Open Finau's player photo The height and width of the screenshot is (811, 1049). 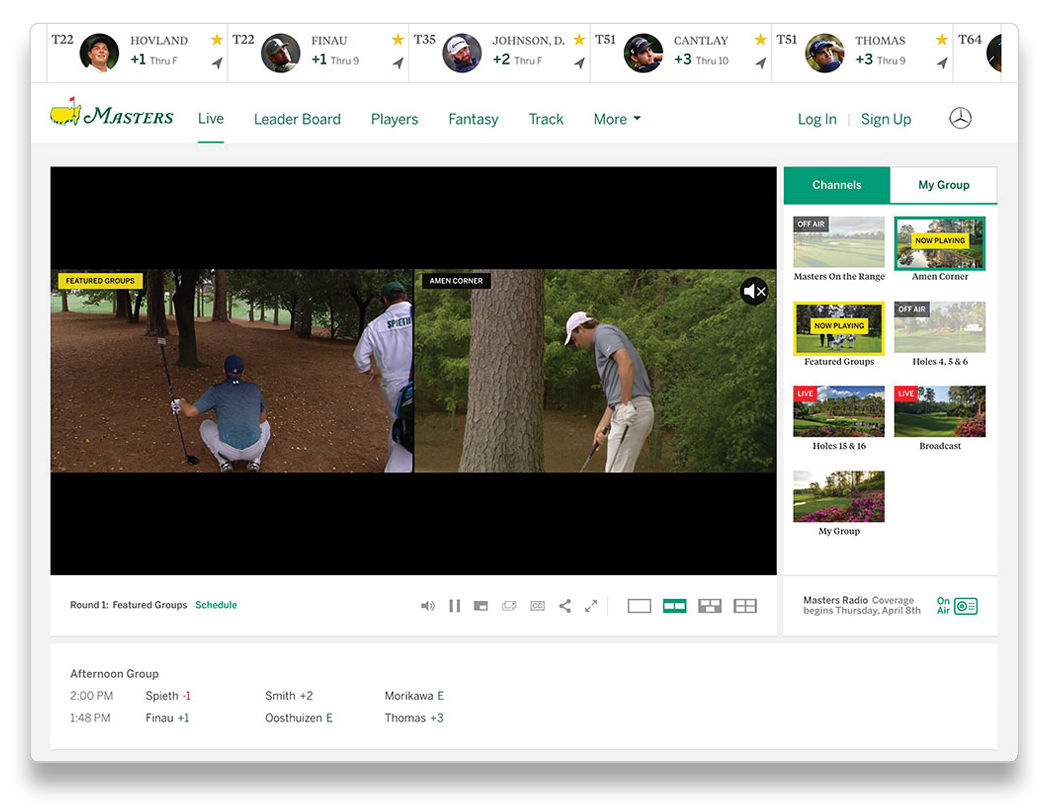coord(280,53)
